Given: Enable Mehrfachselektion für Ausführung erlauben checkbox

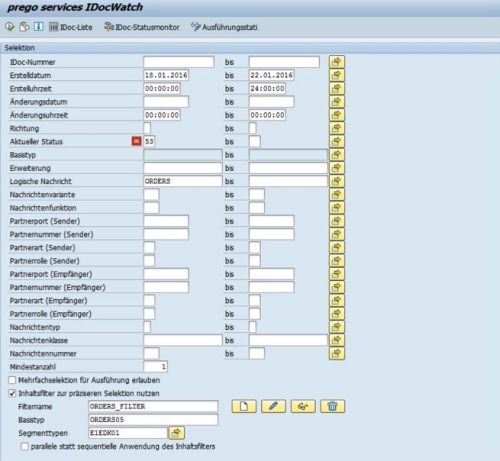Looking at the screenshot, I should coord(12,380).
